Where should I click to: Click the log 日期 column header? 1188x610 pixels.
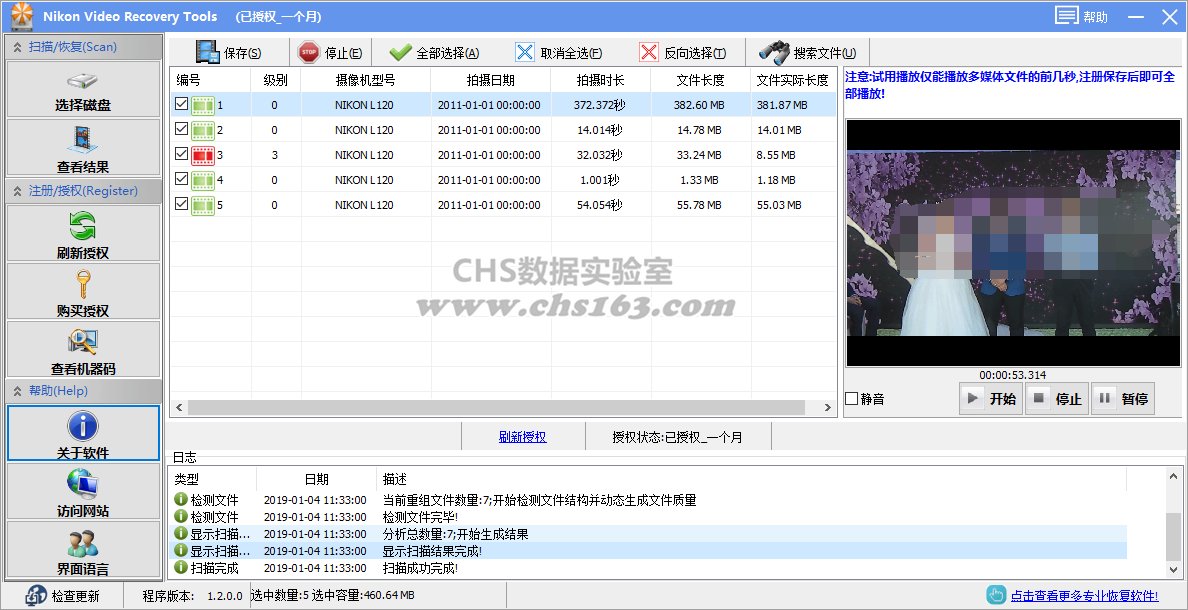click(317, 480)
